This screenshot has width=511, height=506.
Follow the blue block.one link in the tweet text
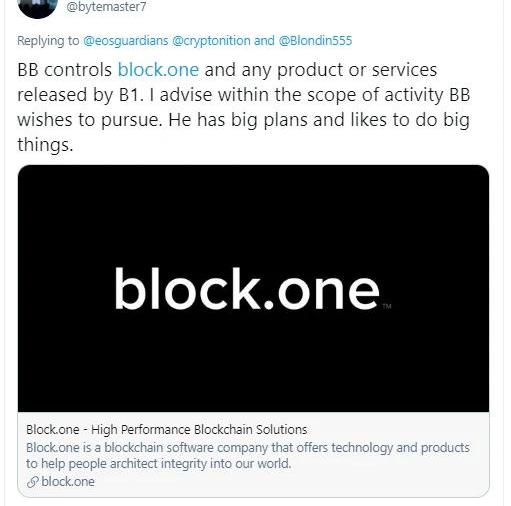point(158,70)
